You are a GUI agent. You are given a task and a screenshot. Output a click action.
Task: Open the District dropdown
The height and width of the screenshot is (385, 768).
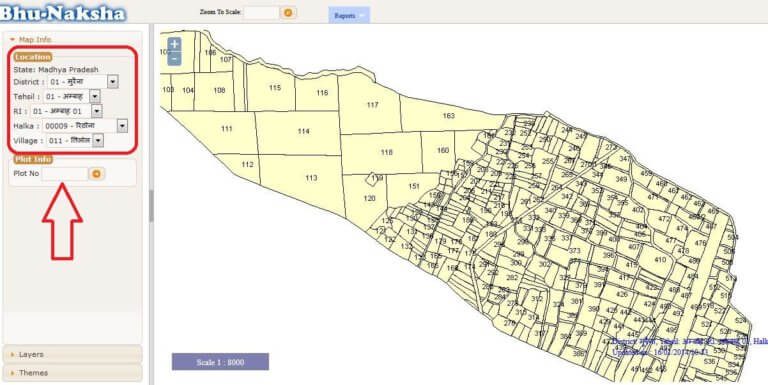pyautogui.click(x=113, y=82)
